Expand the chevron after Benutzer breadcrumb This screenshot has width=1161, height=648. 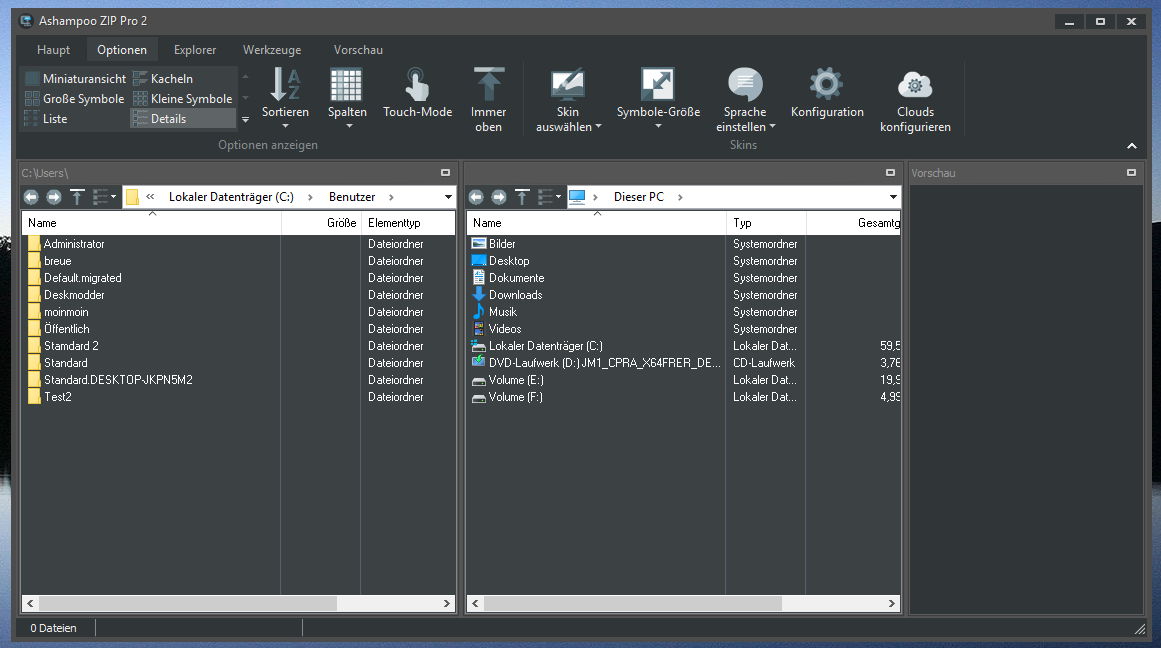click(x=391, y=197)
